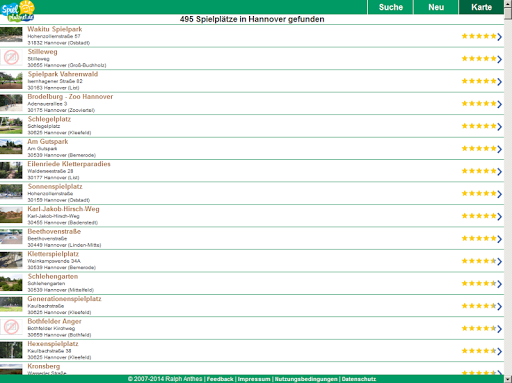The image size is (512, 383).
Task: Click the star rating of Schlehengarten
Action: click(479, 284)
